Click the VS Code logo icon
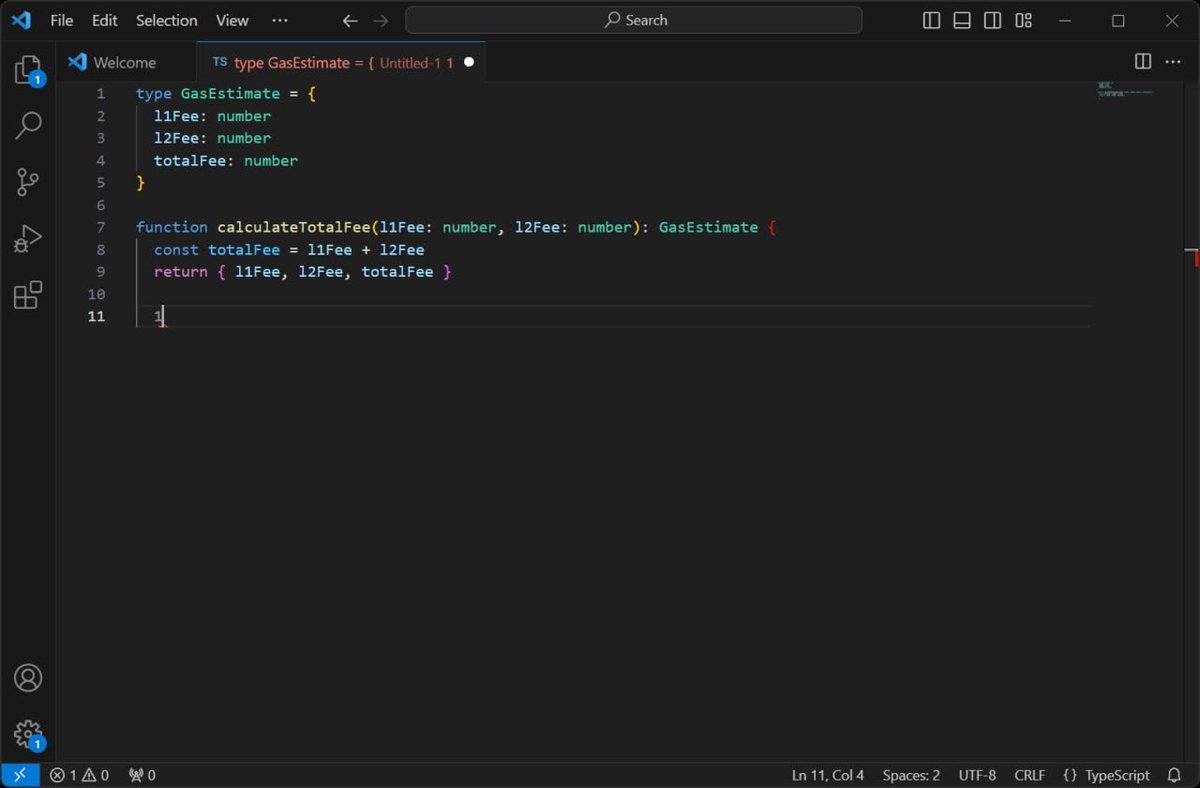1200x788 pixels. pos(21,20)
